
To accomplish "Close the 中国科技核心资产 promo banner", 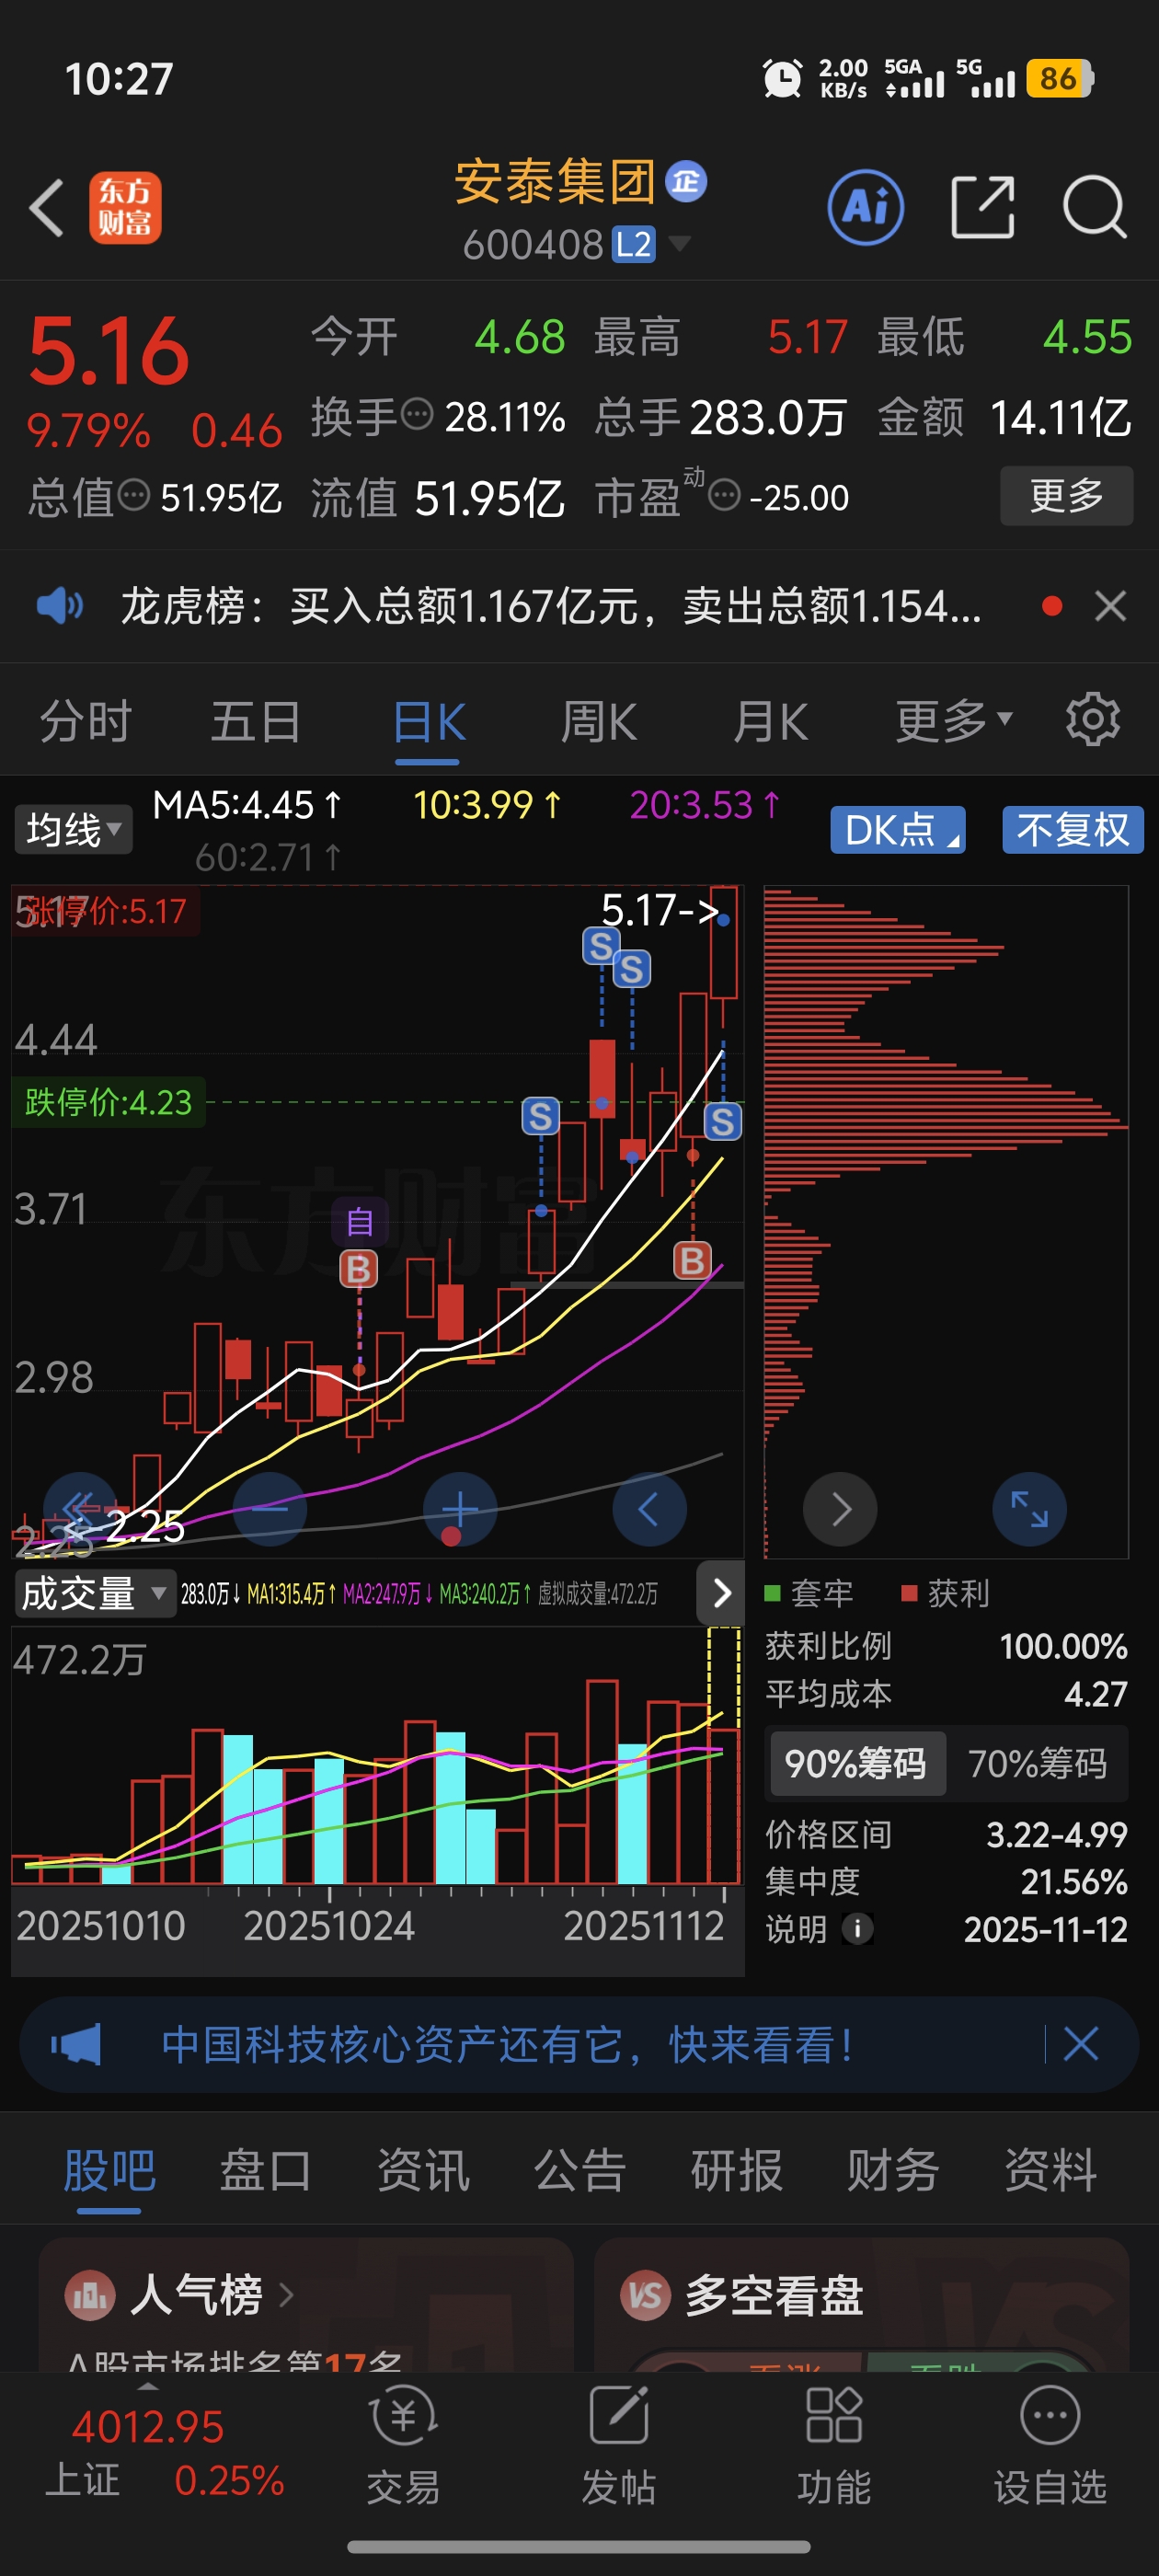I will point(1081,2044).
